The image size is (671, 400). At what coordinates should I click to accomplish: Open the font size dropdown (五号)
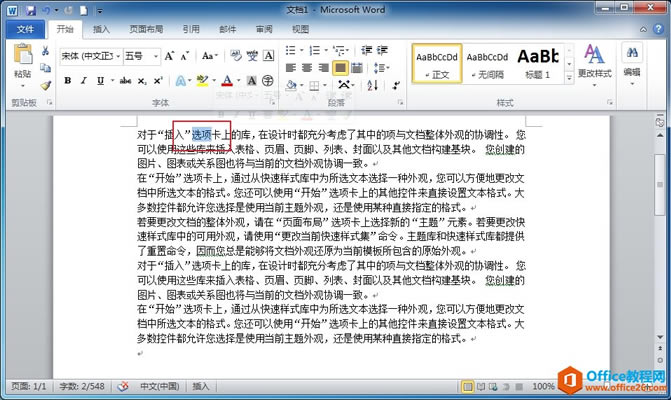(x=156, y=56)
